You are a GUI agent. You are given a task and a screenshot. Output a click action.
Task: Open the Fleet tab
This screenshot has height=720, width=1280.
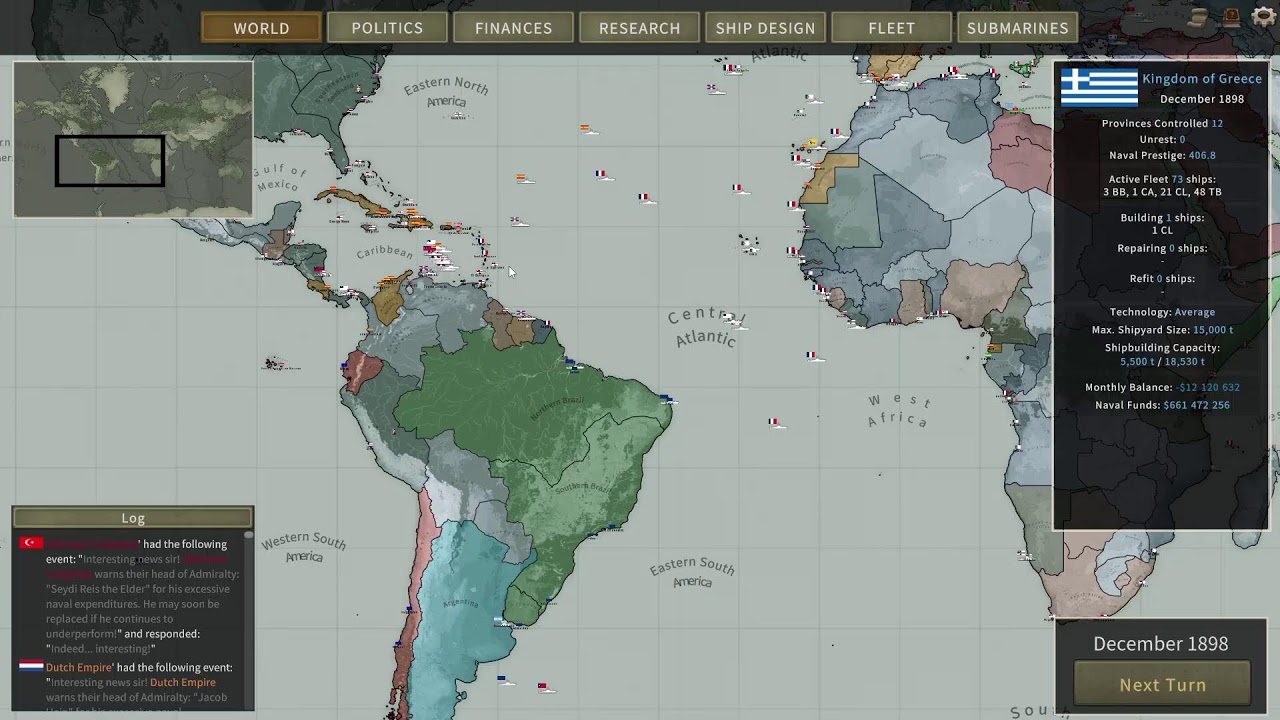[x=891, y=28]
